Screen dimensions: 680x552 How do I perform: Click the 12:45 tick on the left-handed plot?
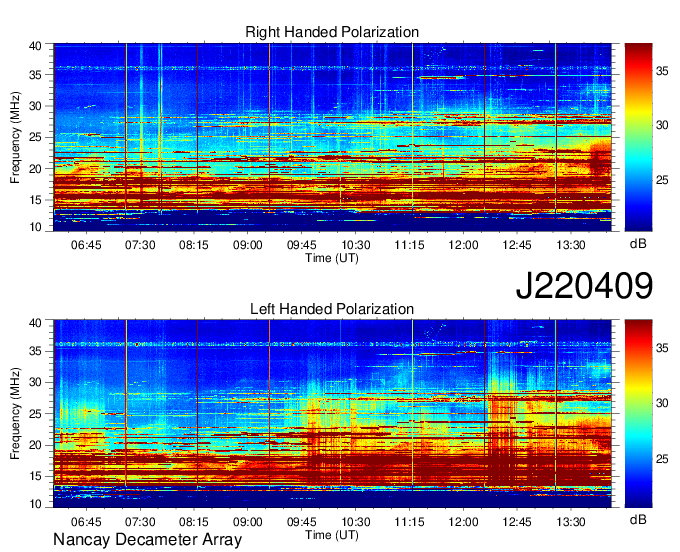pos(517,522)
